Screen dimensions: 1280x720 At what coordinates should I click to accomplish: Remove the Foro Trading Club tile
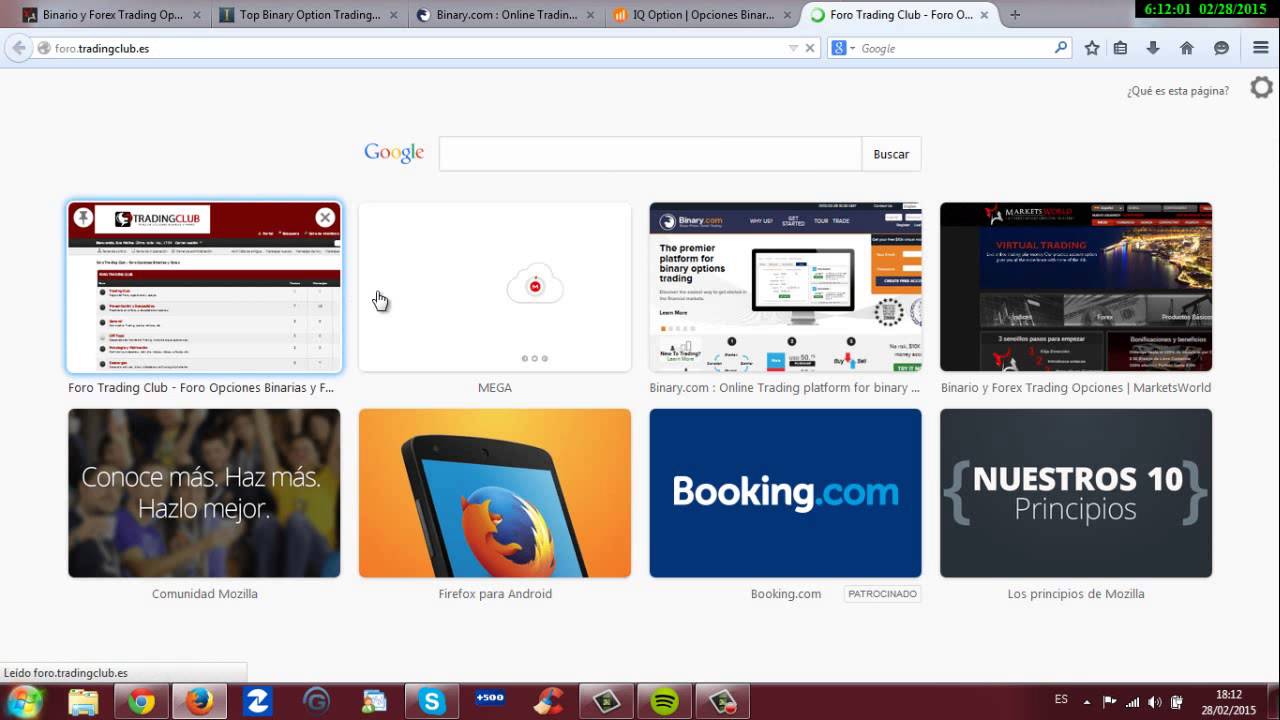tap(325, 217)
